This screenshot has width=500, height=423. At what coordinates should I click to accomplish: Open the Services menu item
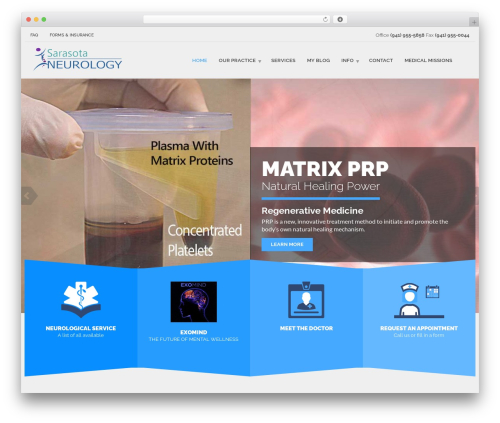click(283, 60)
